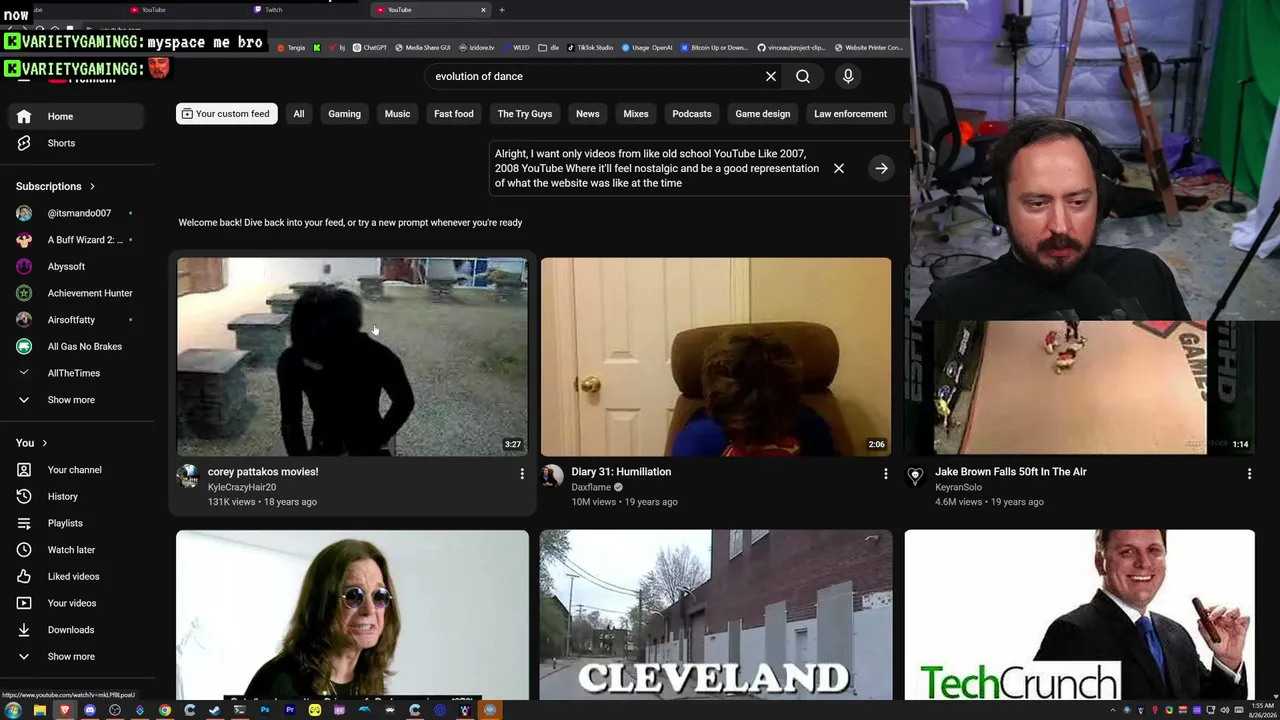
Task: Expand the You section chevron
Action: [44, 443]
